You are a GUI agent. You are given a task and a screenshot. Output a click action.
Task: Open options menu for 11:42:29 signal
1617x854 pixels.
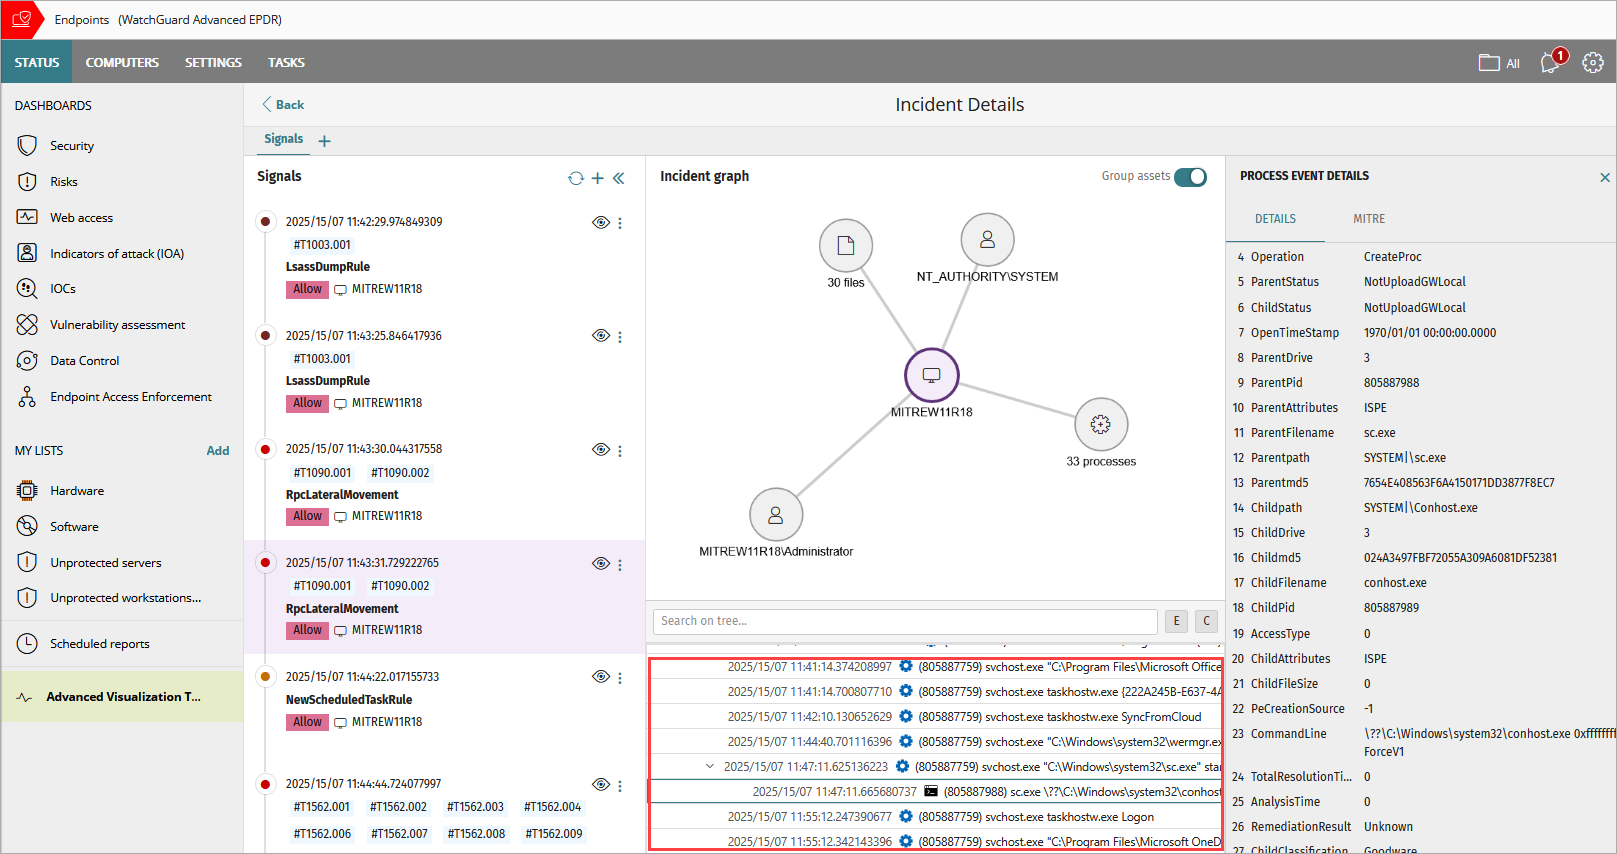[620, 223]
